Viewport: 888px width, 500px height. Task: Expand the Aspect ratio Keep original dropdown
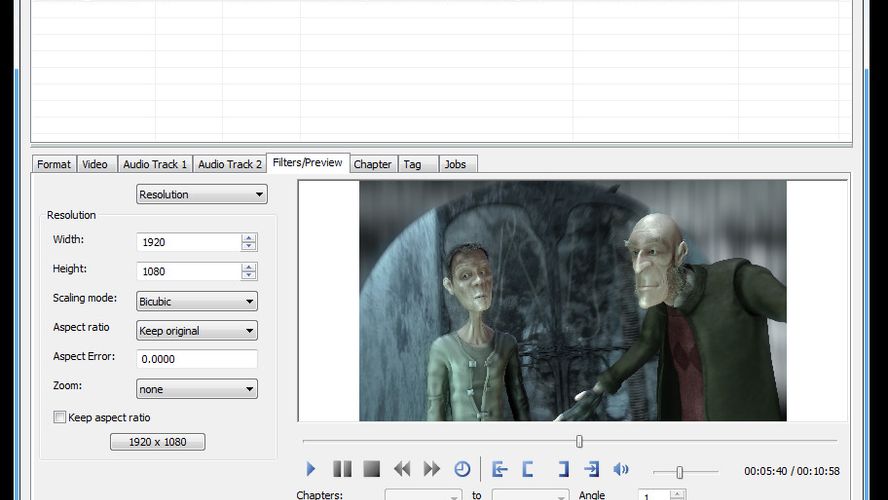[x=196, y=330]
